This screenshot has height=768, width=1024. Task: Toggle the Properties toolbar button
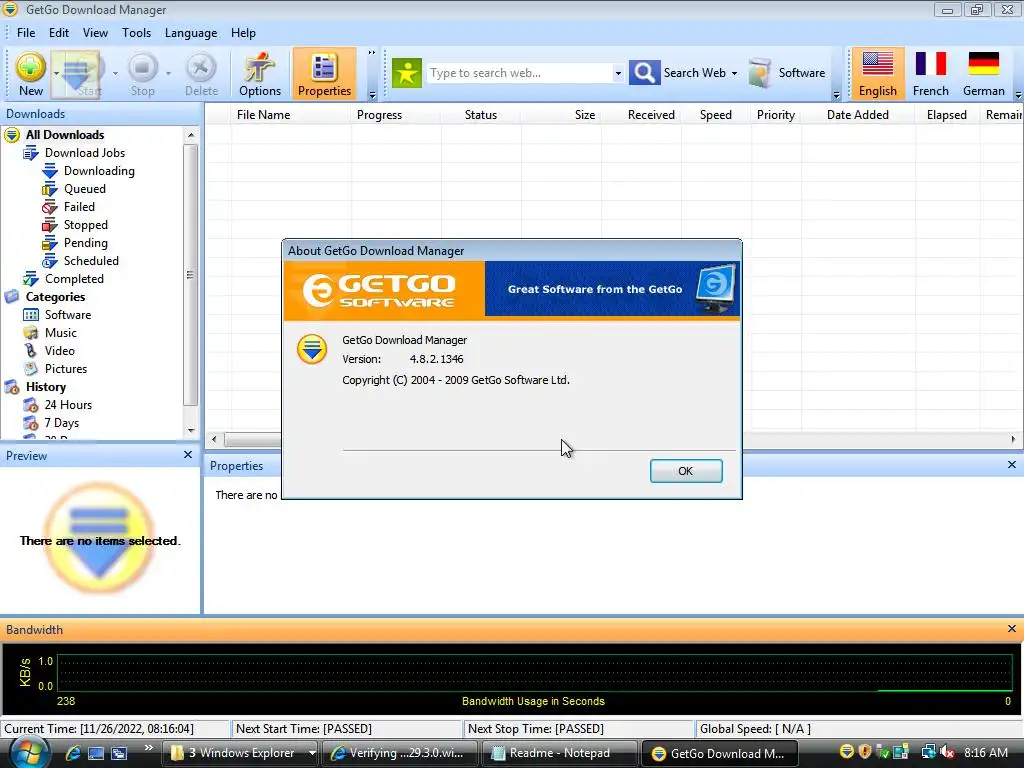pos(325,74)
